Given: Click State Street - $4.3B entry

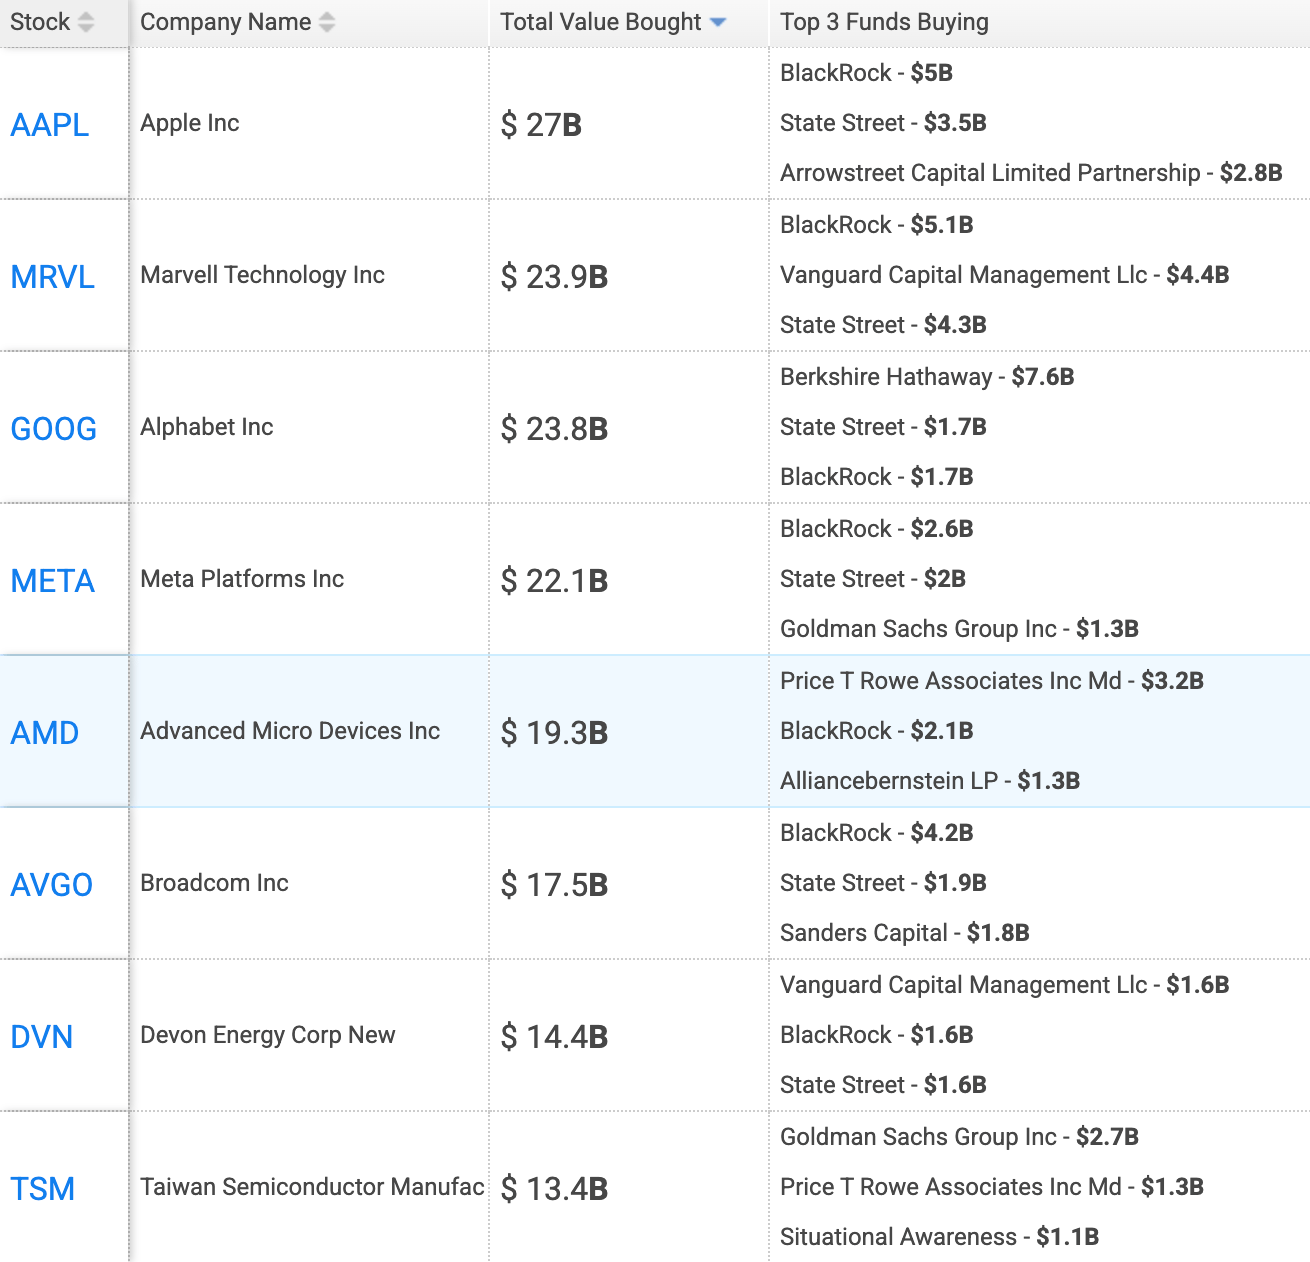Looking at the screenshot, I should click(x=883, y=325).
